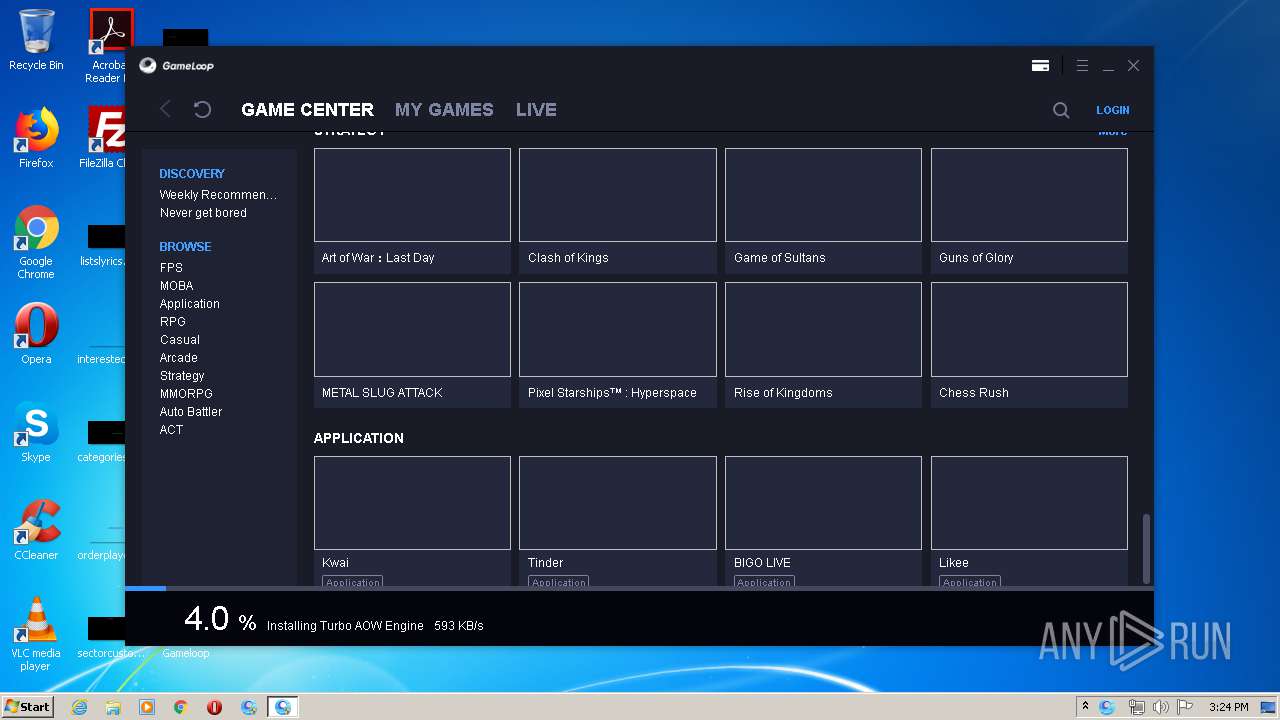This screenshot has width=1280, height=720.
Task: Browse the RPG category
Action: [173, 322]
